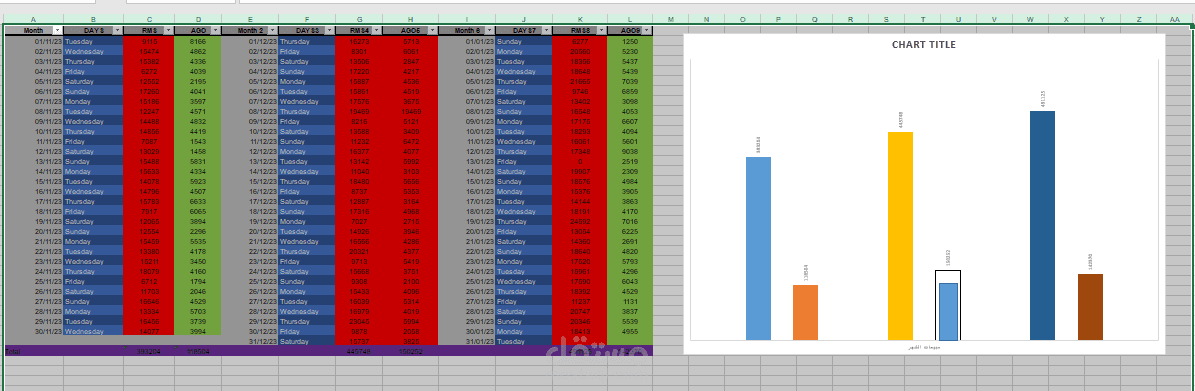Select the brown chart bar
This screenshot has height=391, width=1195.
(1090, 306)
